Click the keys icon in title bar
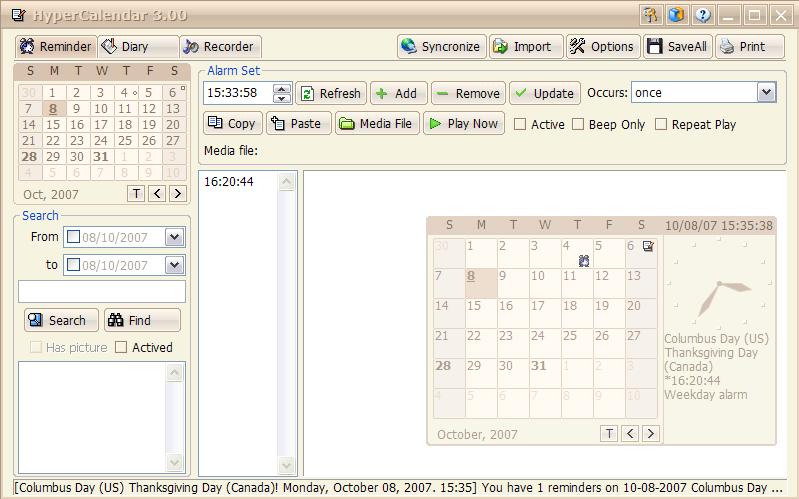The width and height of the screenshot is (799, 499). (651, 15)
